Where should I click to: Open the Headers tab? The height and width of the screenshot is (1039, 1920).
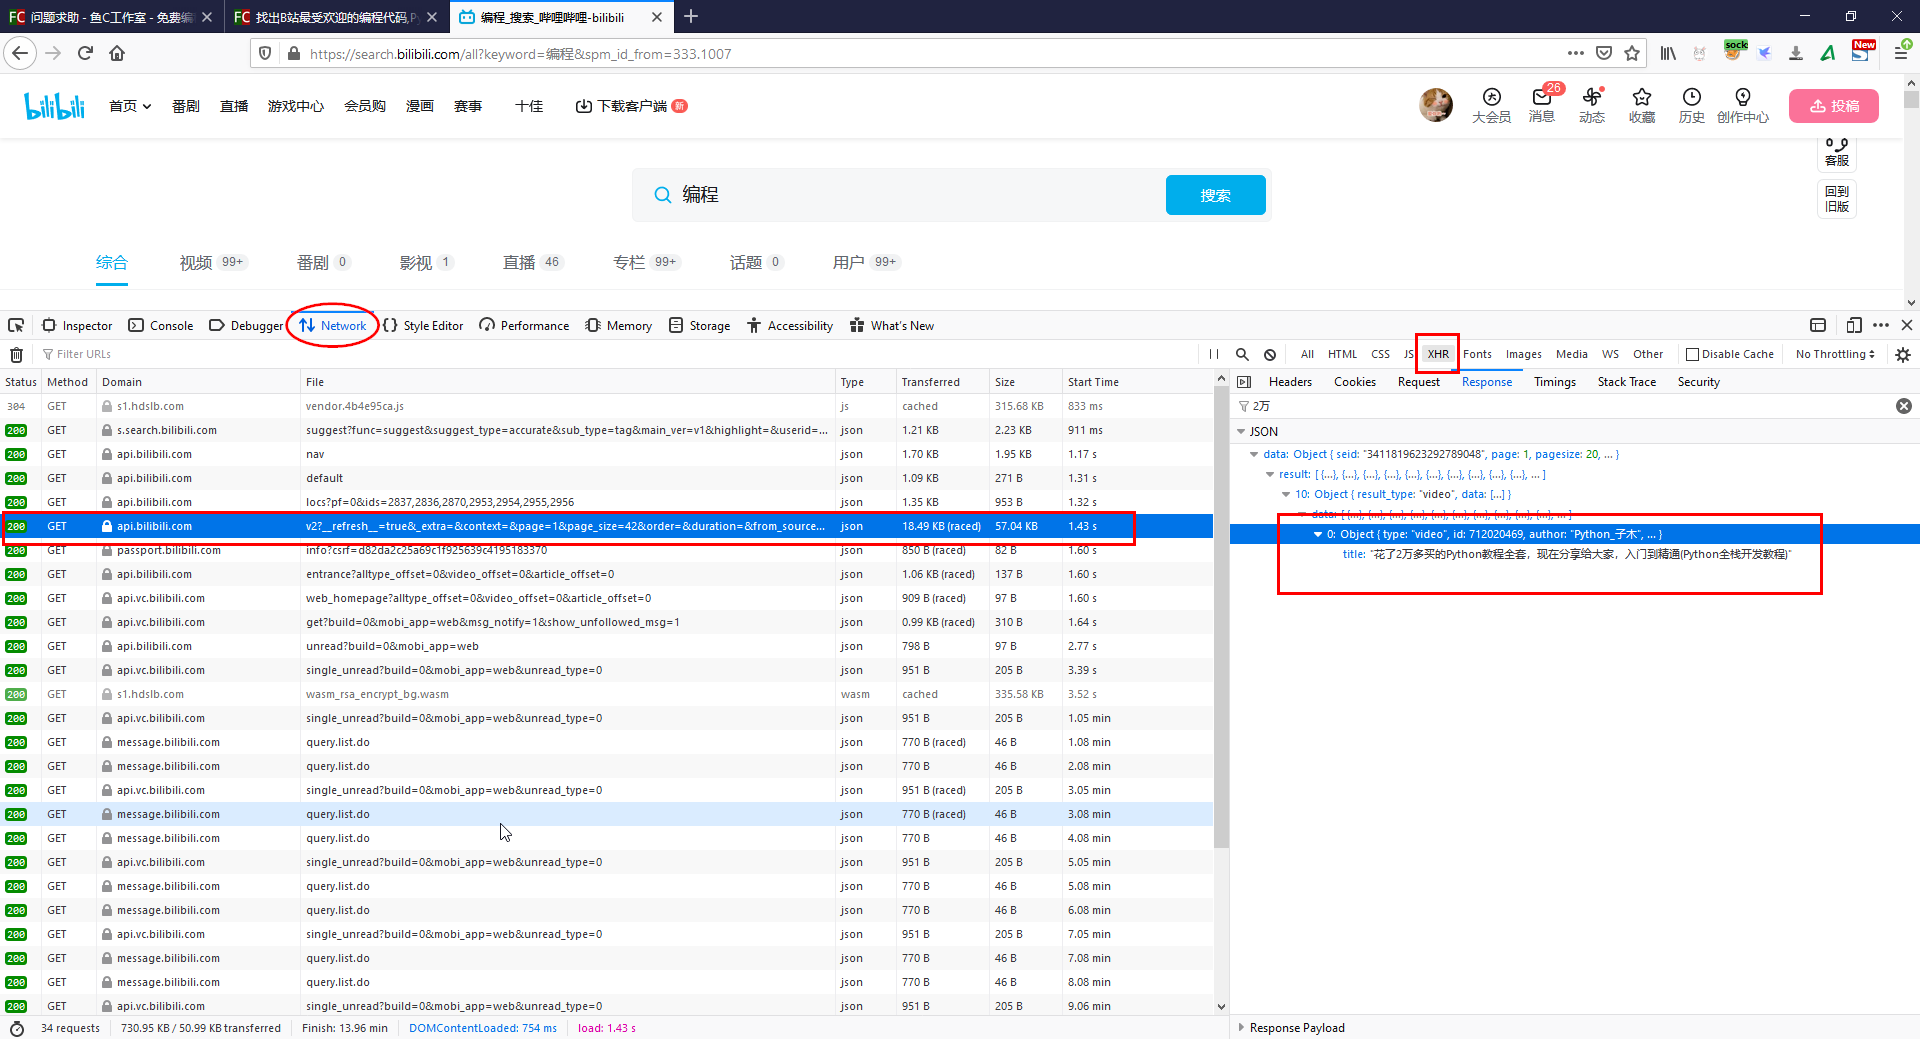tap(1290, 382)
